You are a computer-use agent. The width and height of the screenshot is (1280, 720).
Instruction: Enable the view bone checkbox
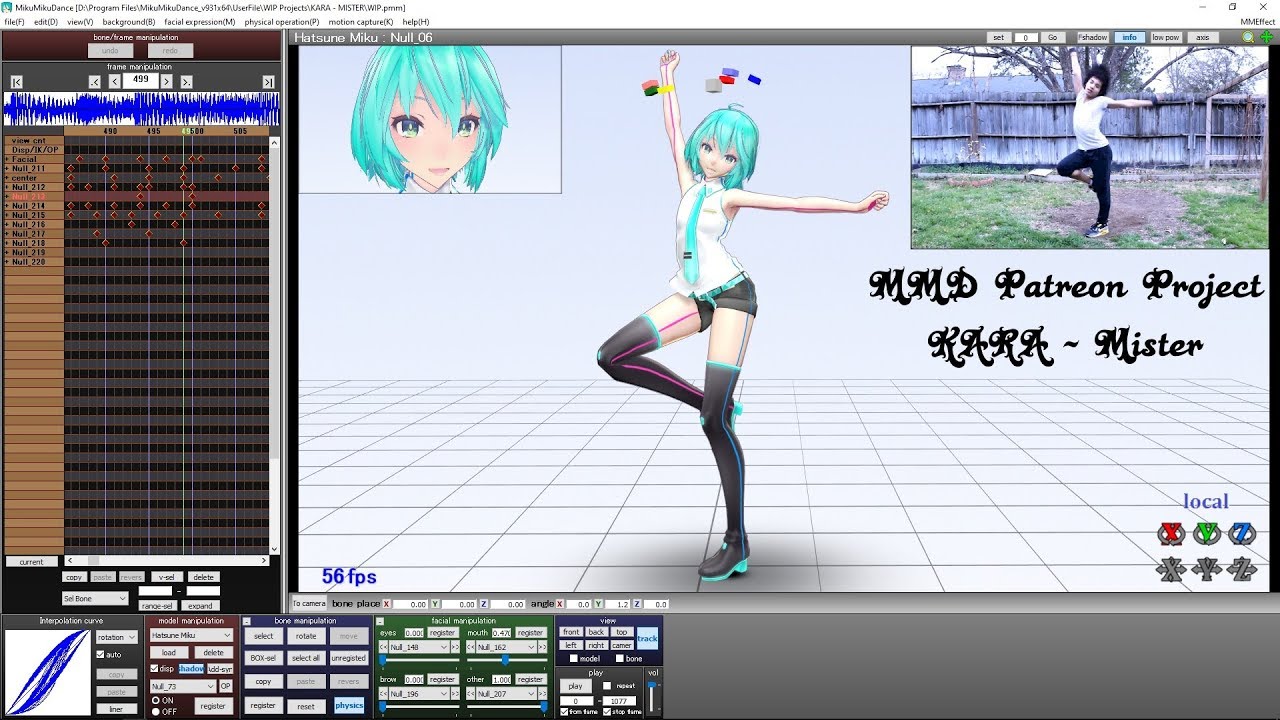pos(619,659)
